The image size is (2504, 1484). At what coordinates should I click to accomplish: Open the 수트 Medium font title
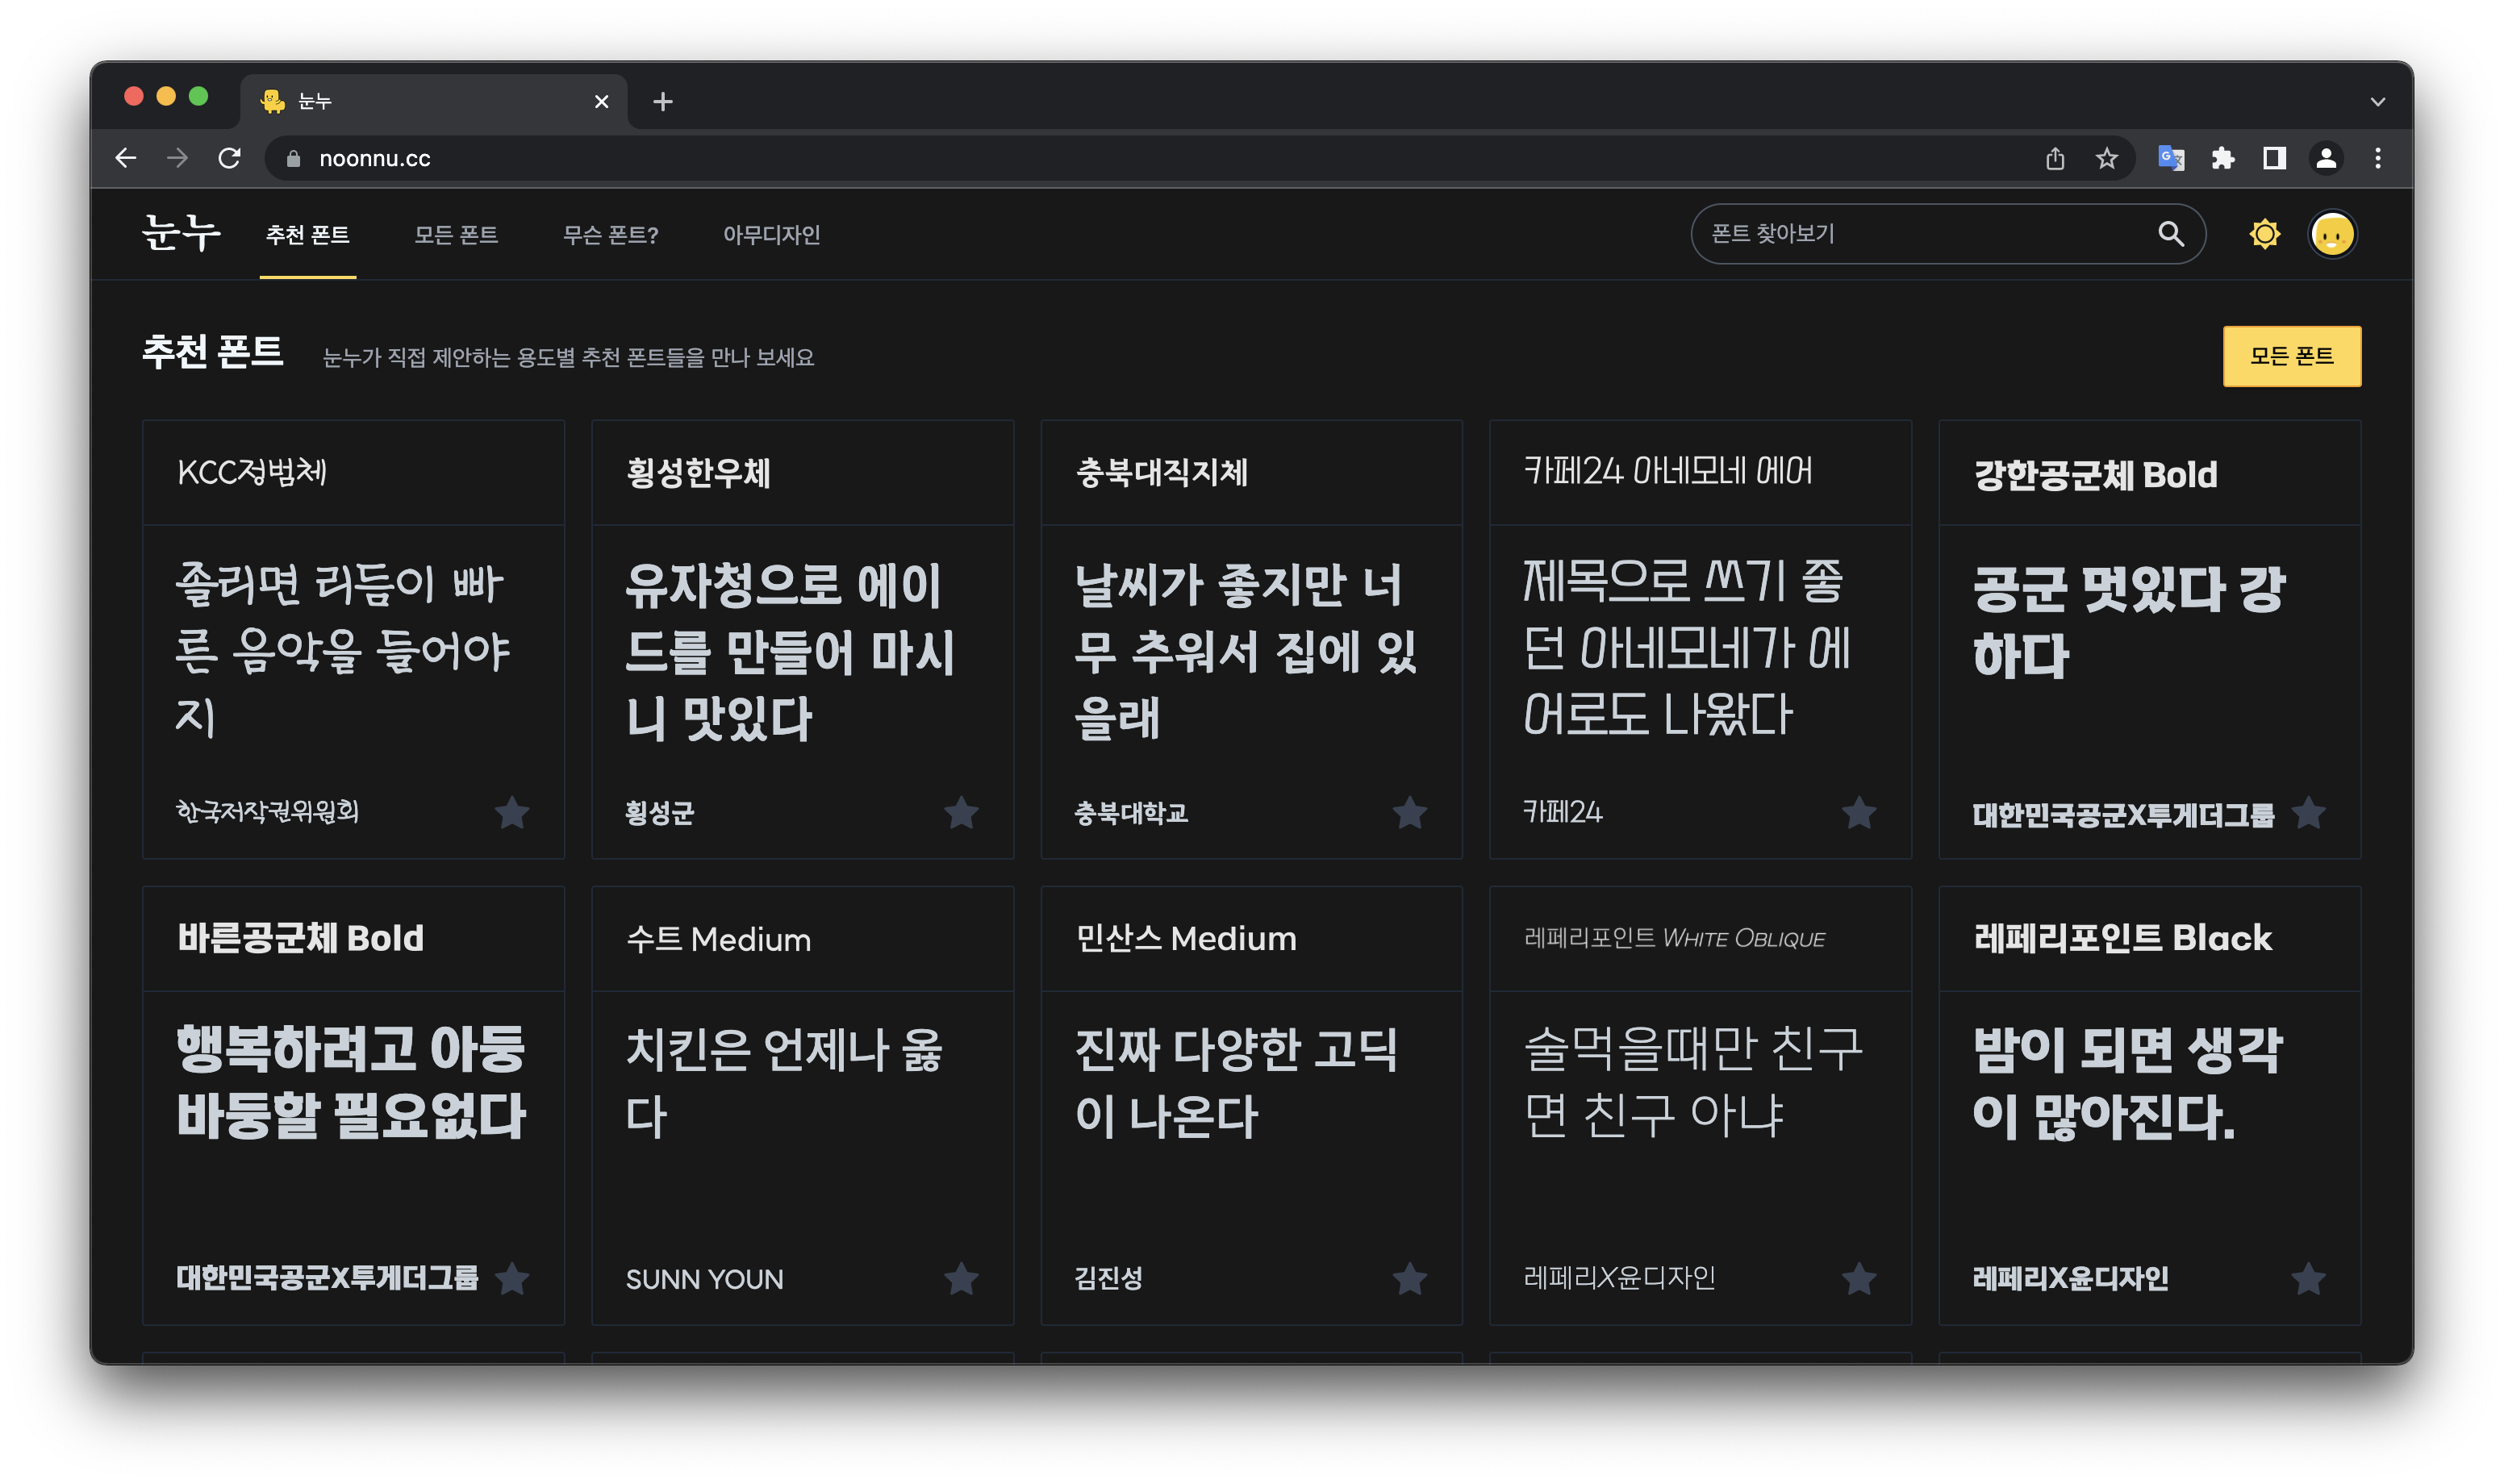pos(718,939)
